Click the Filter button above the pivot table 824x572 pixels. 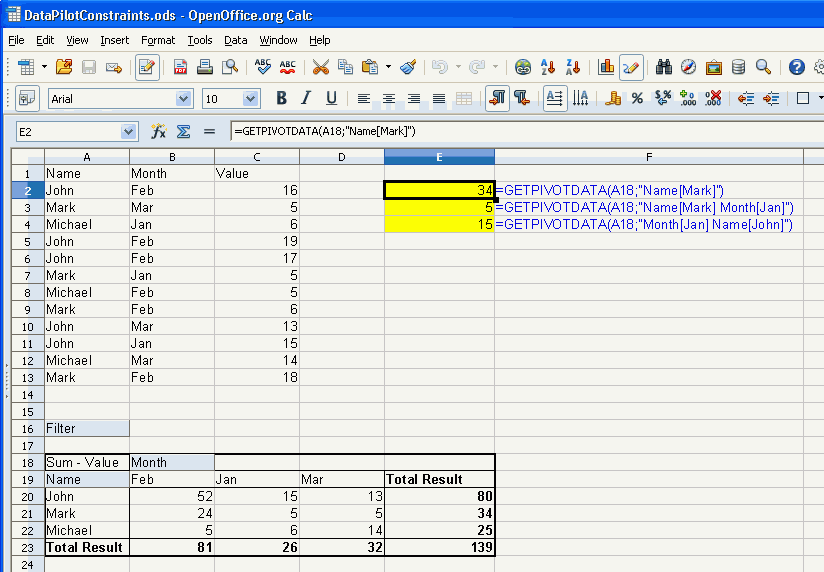click(x=87, y=428)
